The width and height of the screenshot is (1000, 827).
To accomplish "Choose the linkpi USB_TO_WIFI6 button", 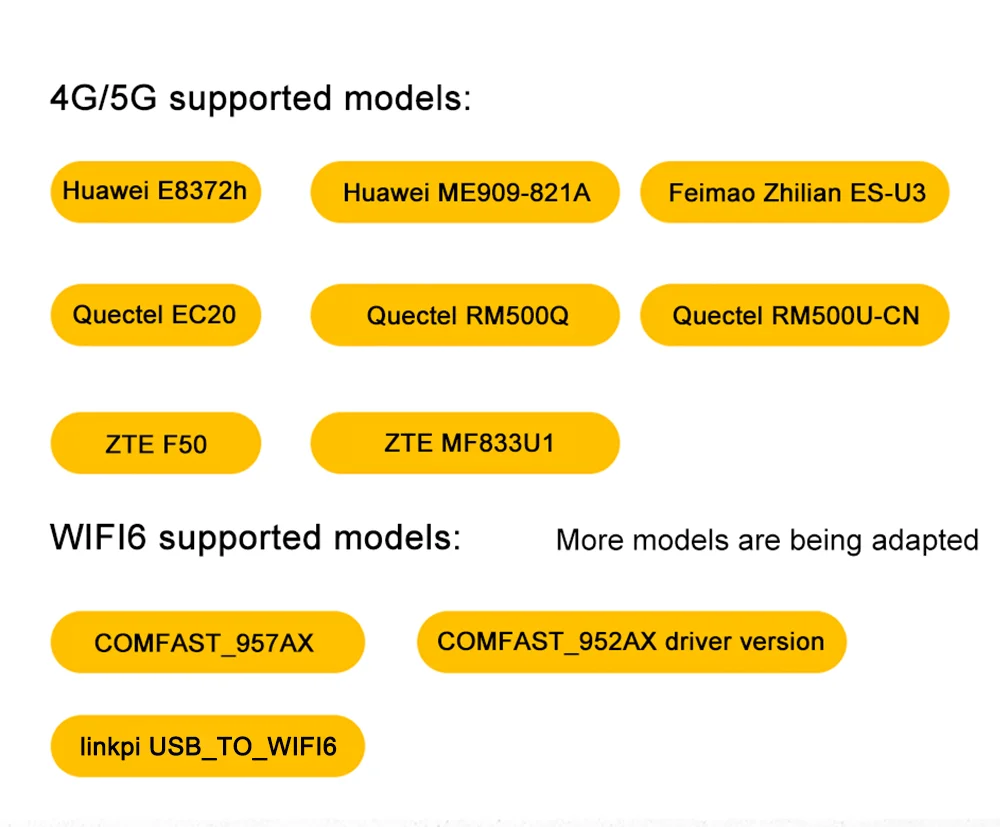I will click(x=207, y=746).
